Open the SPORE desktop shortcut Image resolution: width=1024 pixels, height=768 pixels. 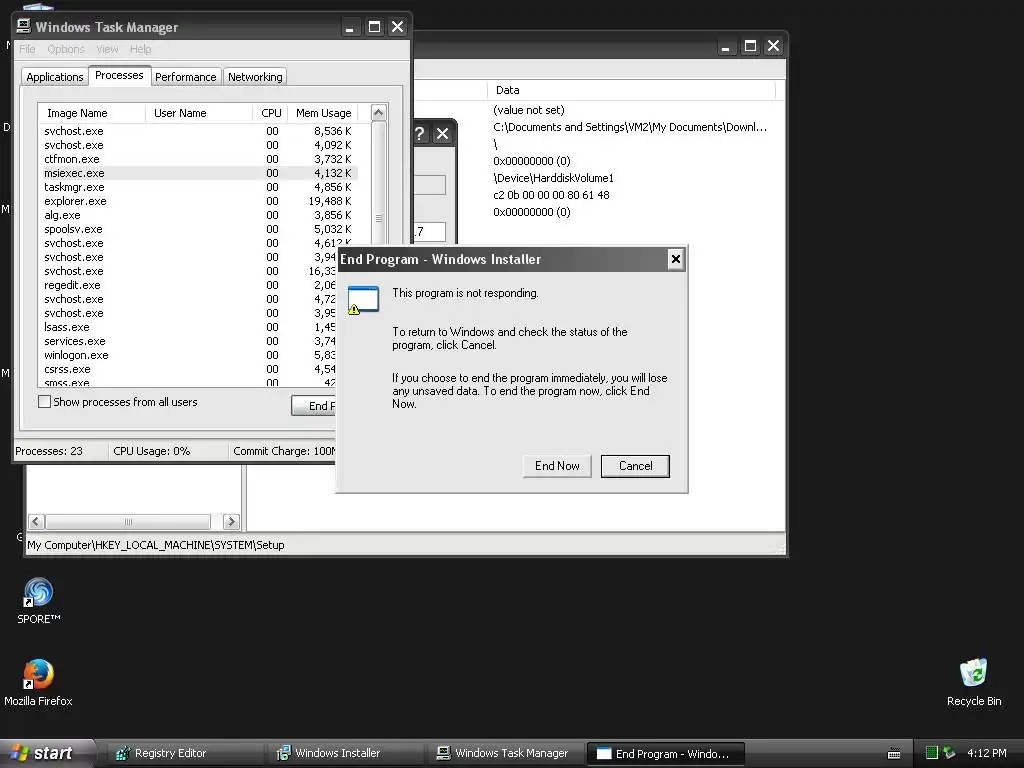pyautogui.click(x=39, y=601)
